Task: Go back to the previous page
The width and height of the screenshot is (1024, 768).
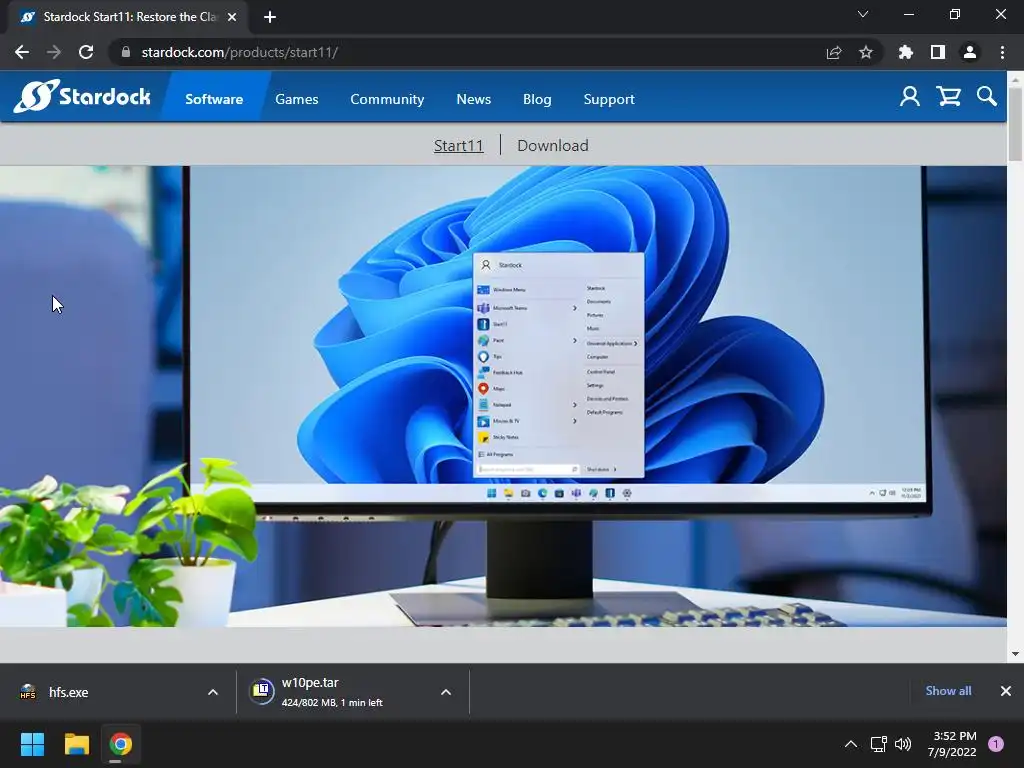Action: pyautogui.click(x=22, y=52)
